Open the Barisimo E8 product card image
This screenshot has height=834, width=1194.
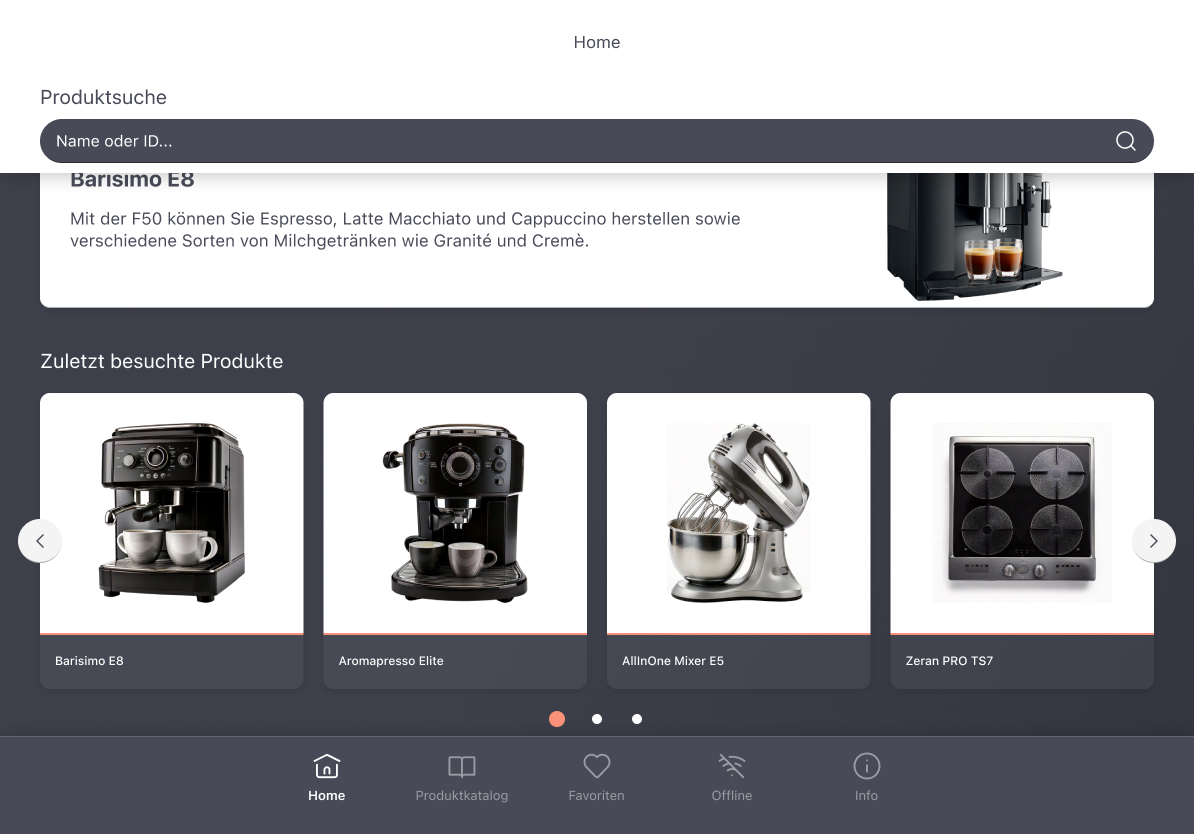point(171,513)
